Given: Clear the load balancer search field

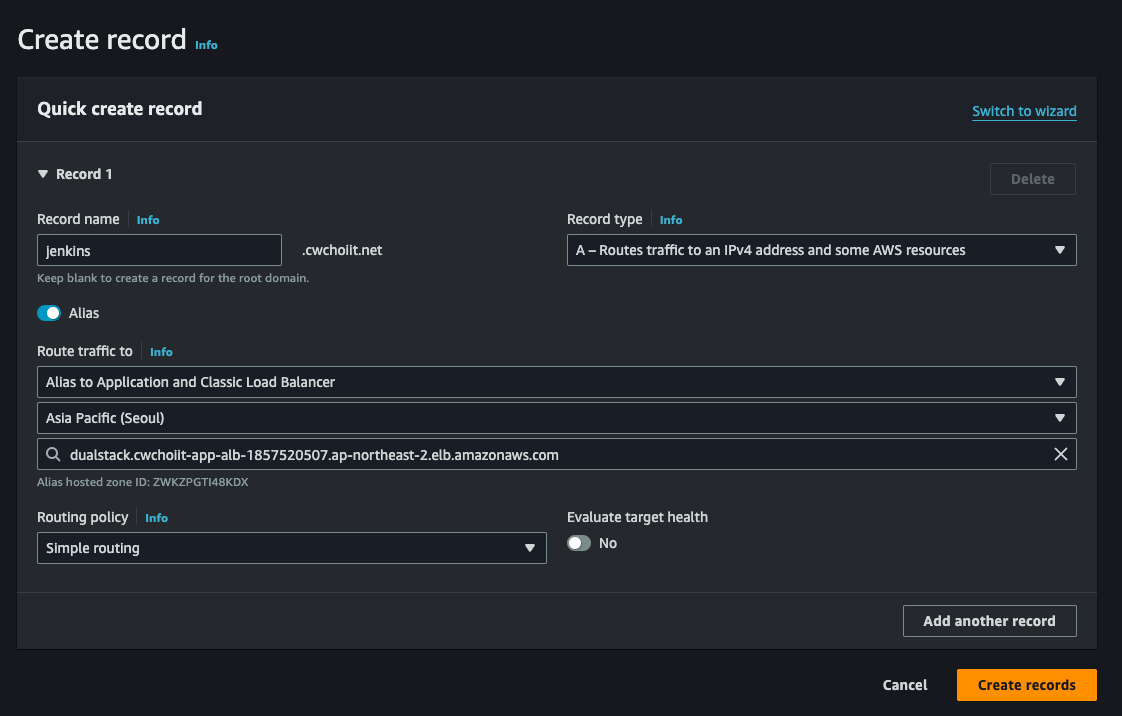Looking at the screenshot, I should 1060,454.
